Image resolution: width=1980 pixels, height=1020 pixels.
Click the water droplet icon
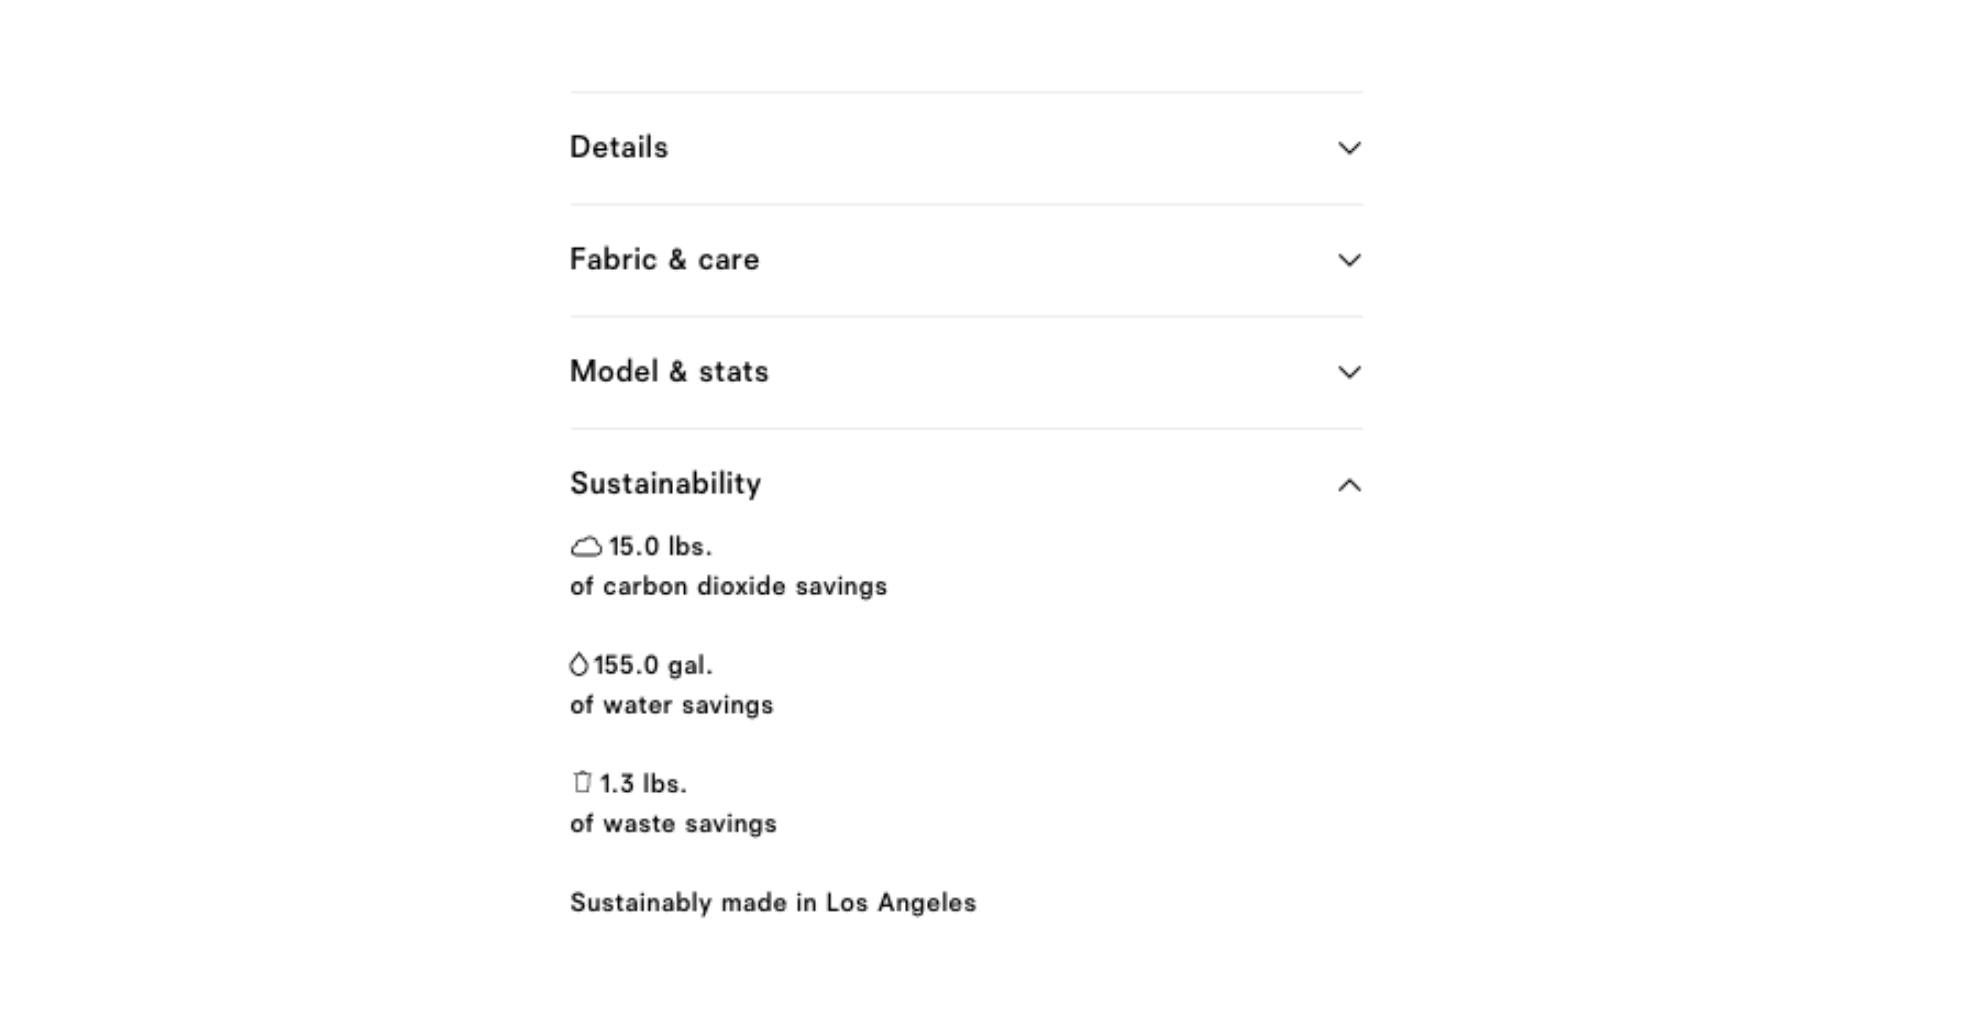(x=579, y=665)
